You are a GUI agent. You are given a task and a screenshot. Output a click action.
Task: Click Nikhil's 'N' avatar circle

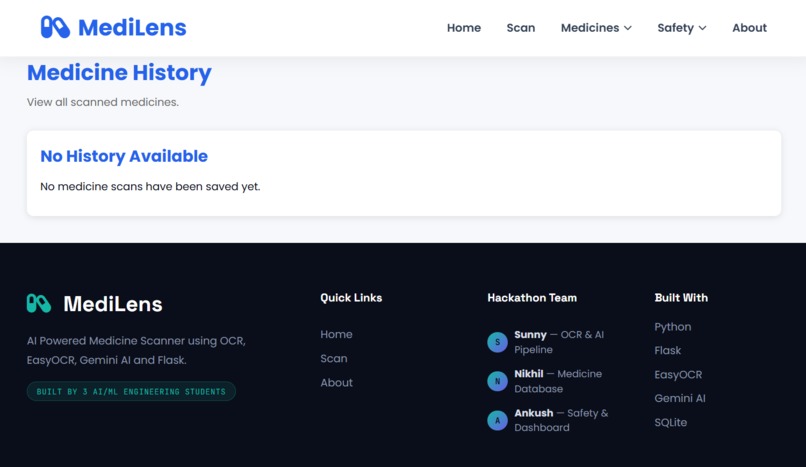pos(497,381)
